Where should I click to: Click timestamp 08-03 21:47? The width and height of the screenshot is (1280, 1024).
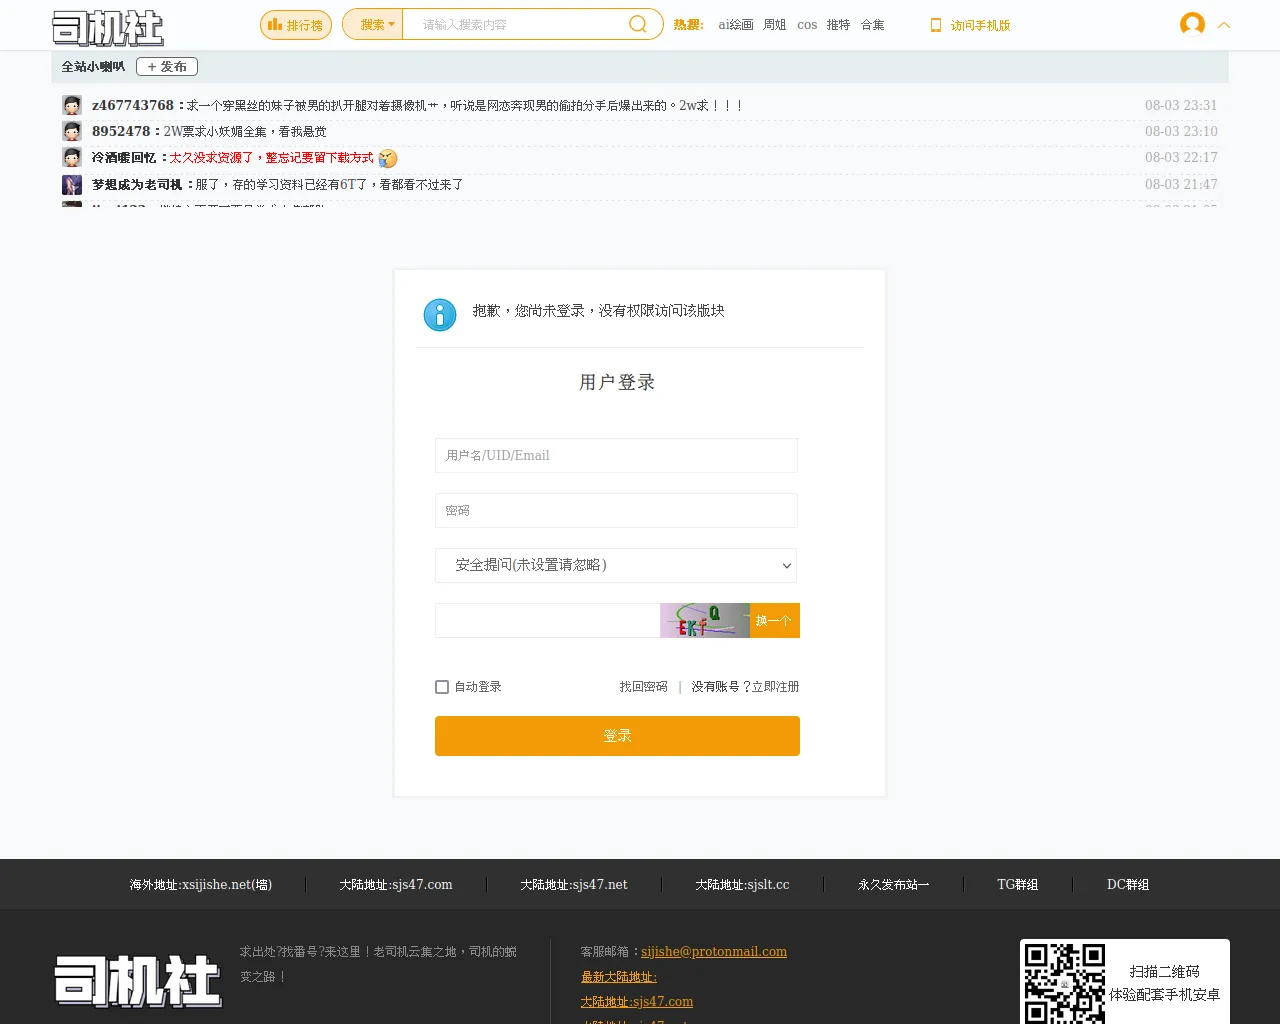[x=1181, y=184]
